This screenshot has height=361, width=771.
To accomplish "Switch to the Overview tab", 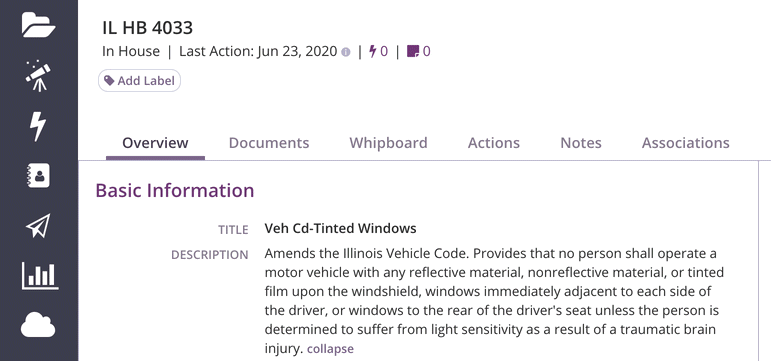I will click(x=155, y=143).
